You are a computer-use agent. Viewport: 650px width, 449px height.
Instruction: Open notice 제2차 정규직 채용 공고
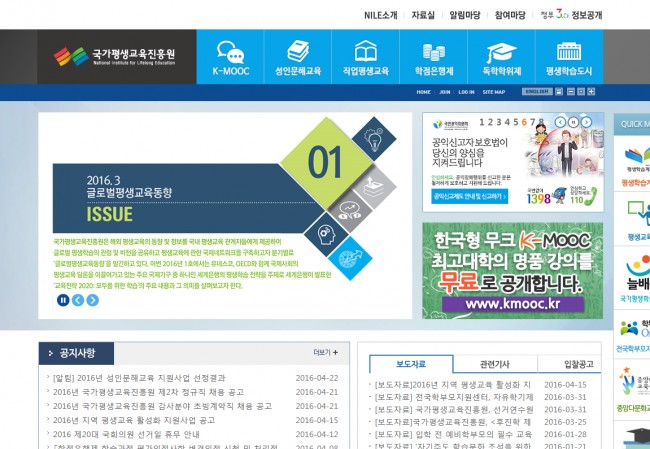point(148,392)
